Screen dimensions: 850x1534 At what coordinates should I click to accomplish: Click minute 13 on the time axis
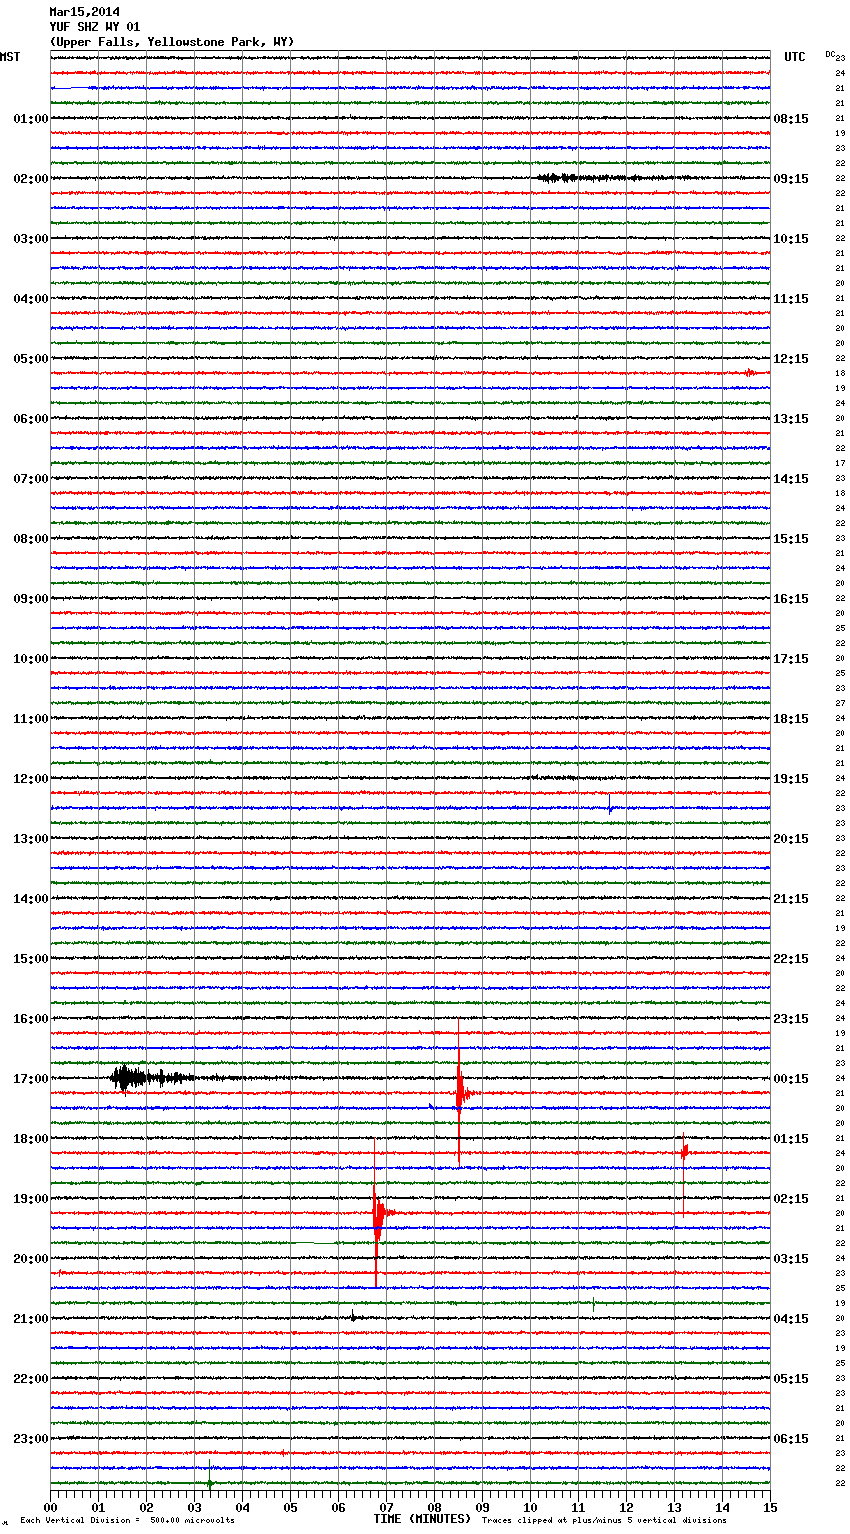click(674, 1507)
